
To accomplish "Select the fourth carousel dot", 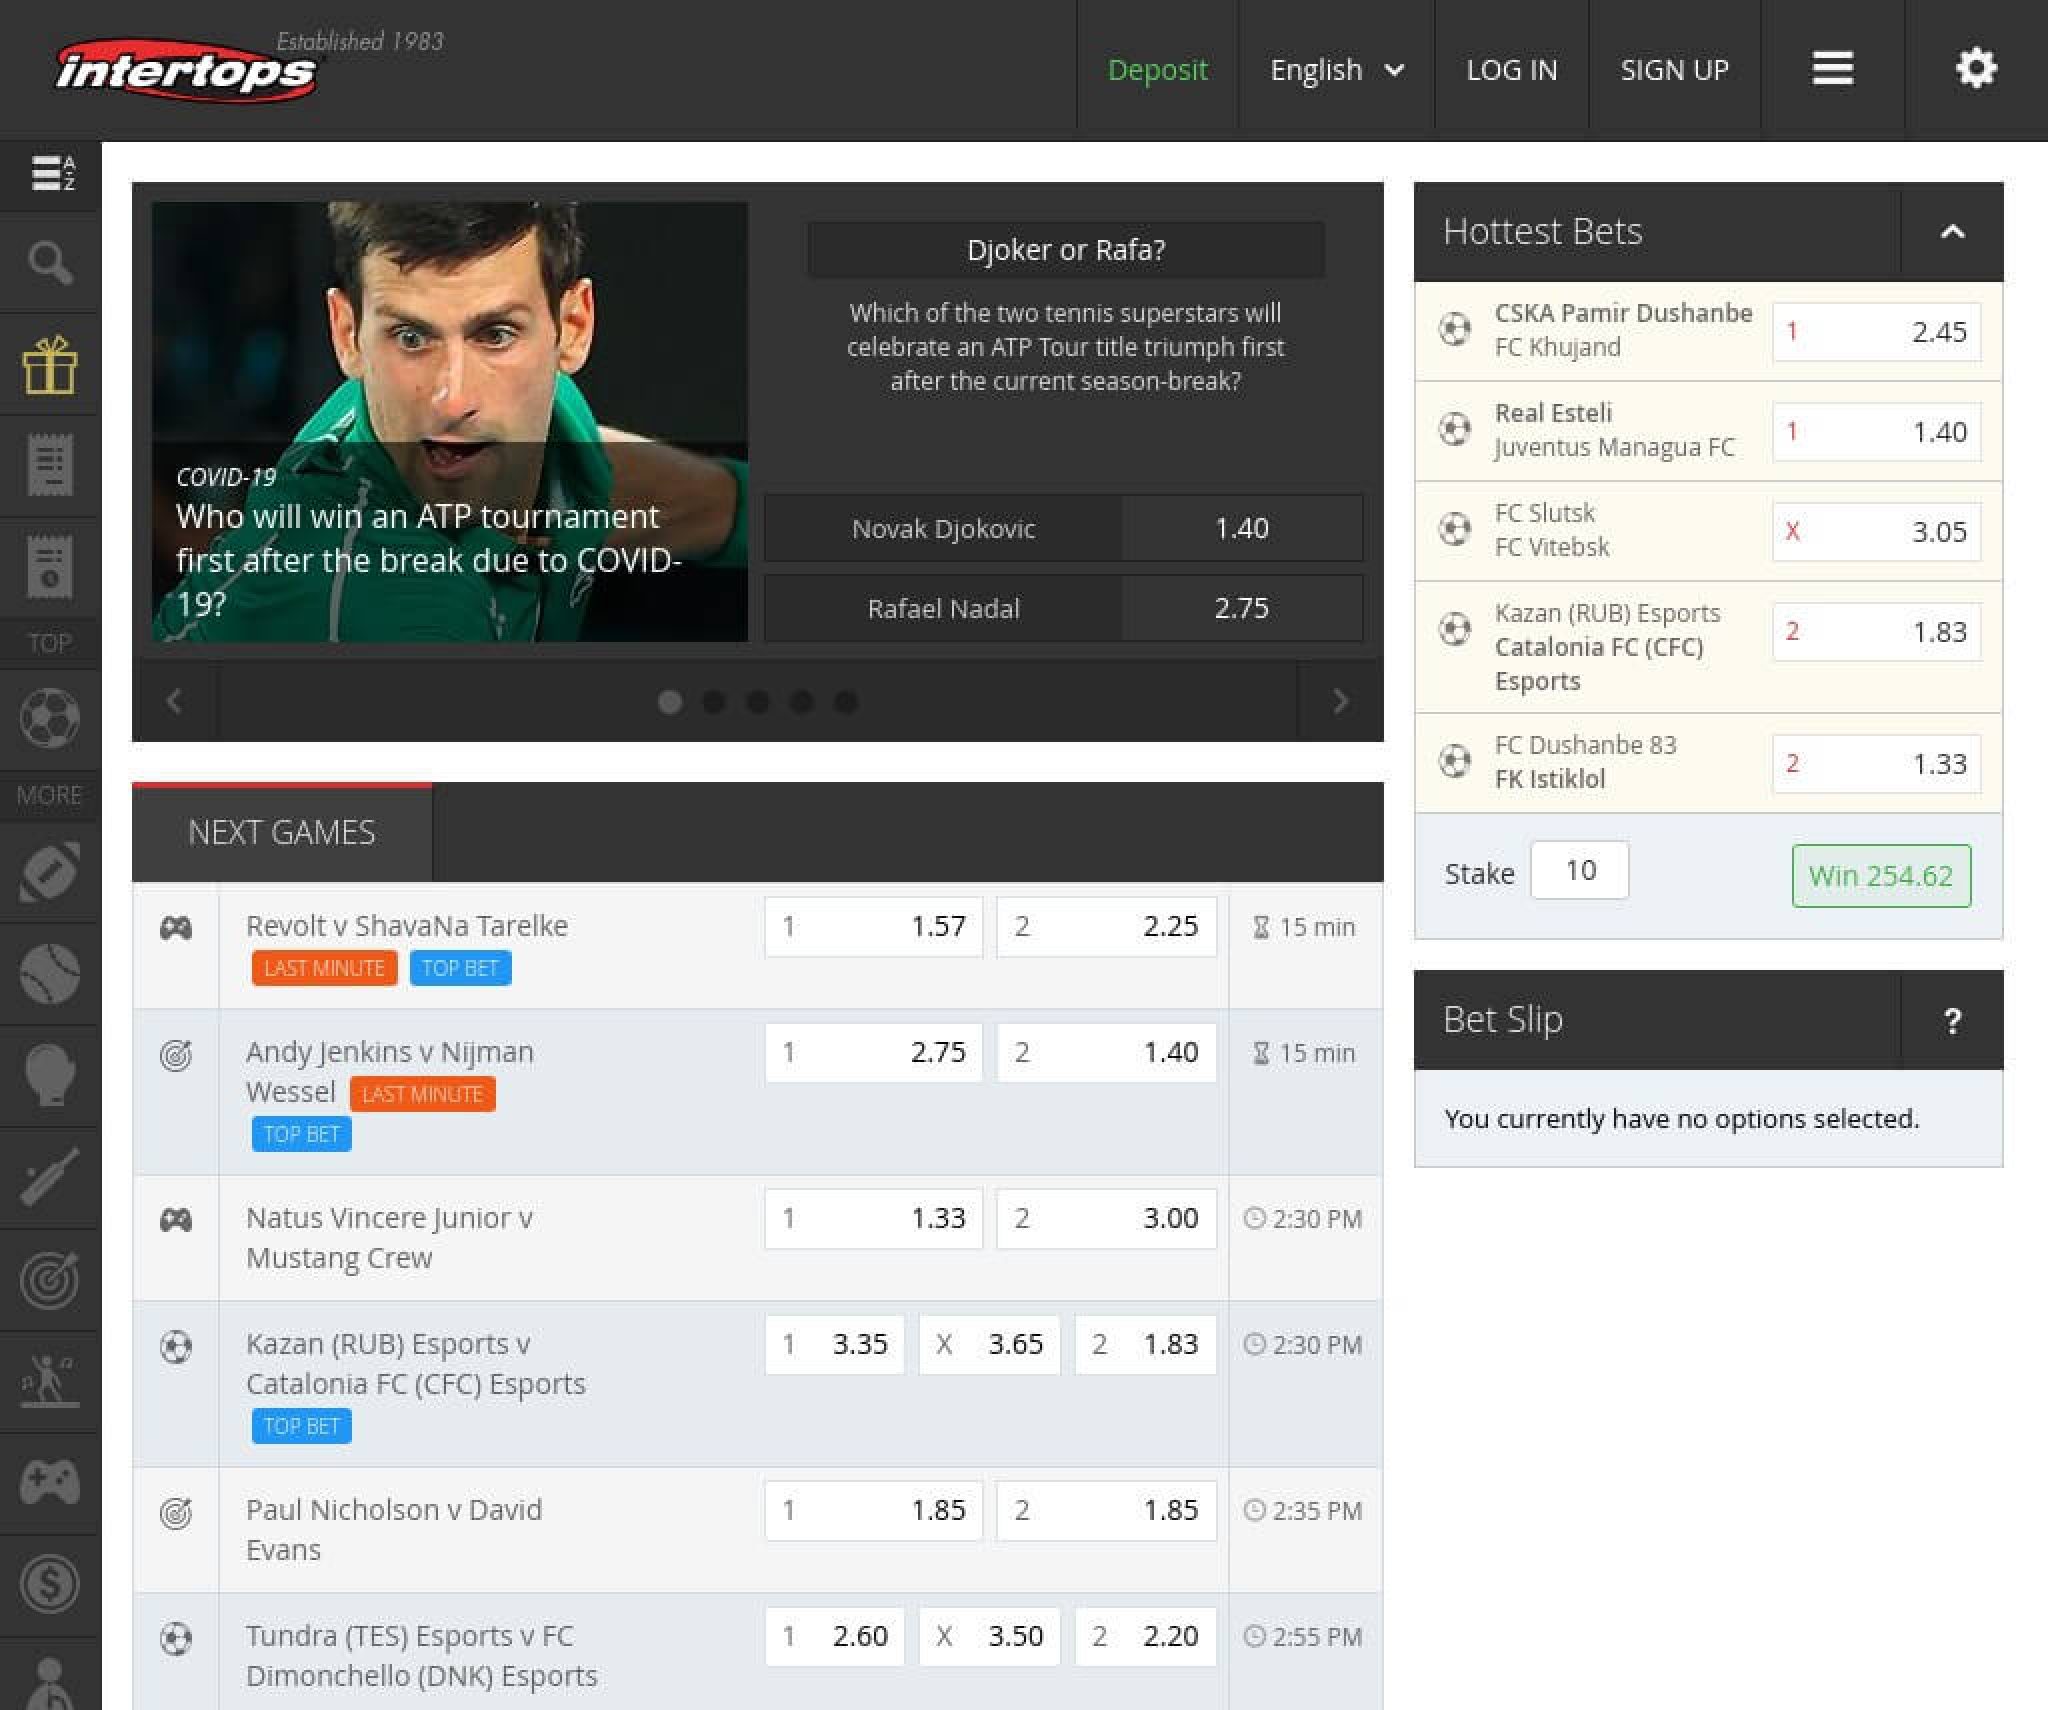I will click(x=801, y=702).
